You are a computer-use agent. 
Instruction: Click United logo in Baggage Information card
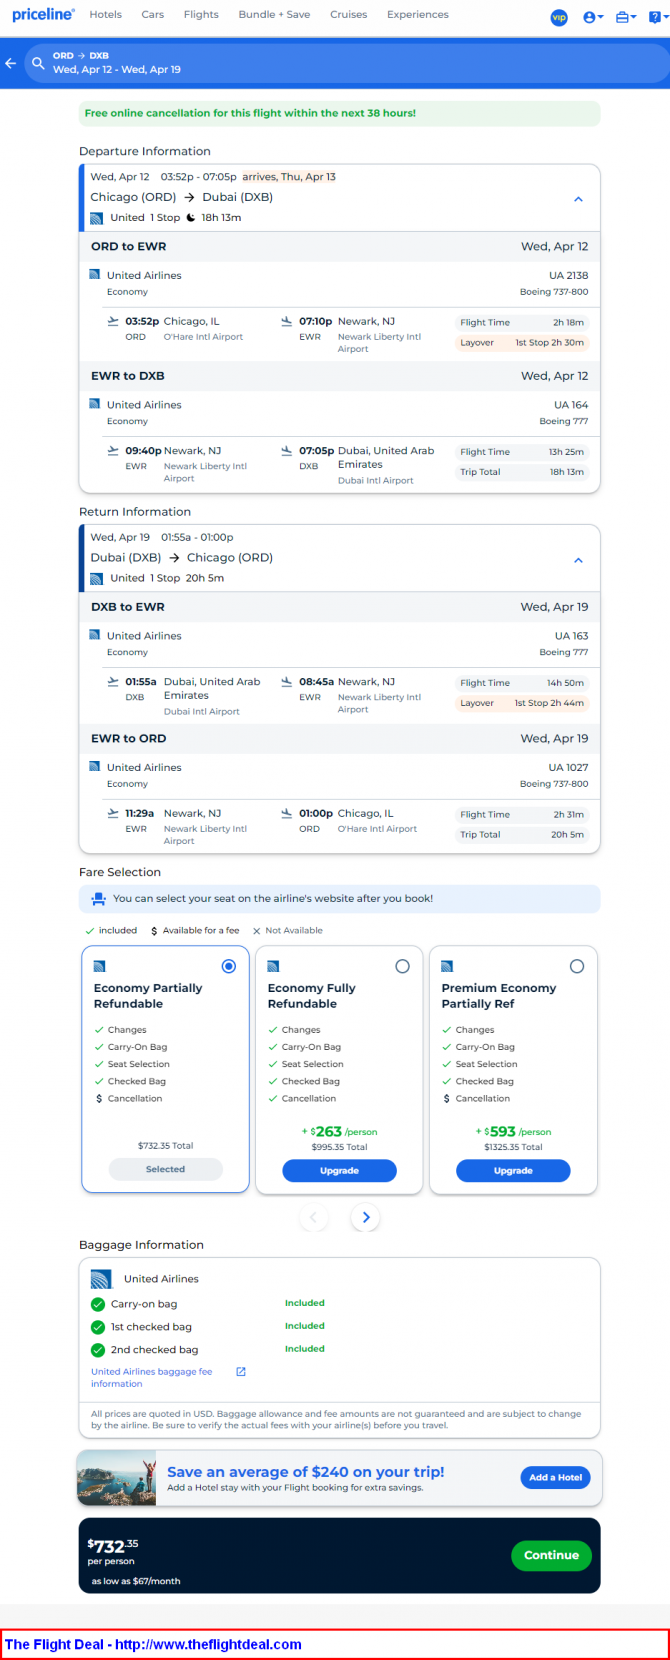pos(101,1279)
